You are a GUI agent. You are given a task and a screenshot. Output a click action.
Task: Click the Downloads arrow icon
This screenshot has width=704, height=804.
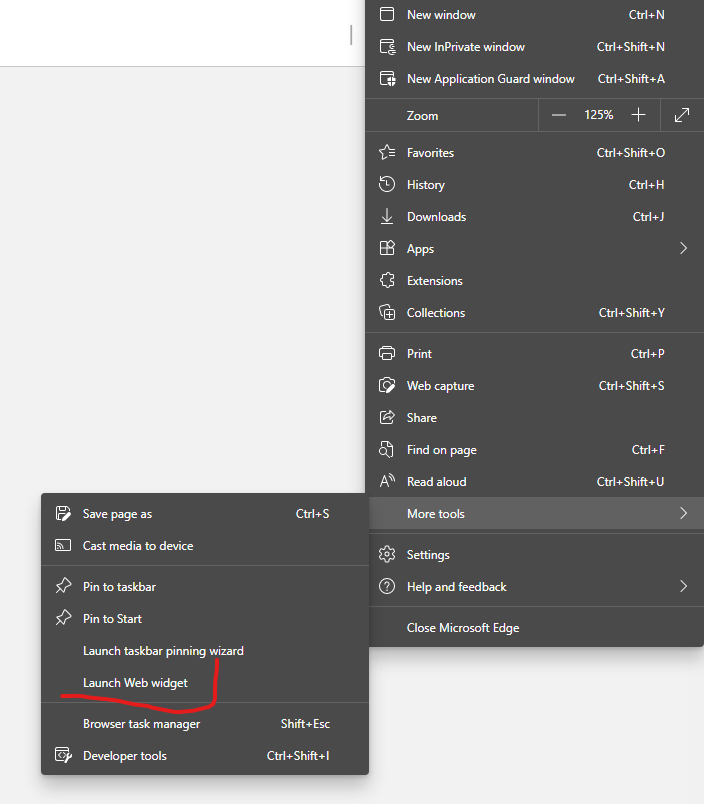pyautogui.click(x=387, y=216)
